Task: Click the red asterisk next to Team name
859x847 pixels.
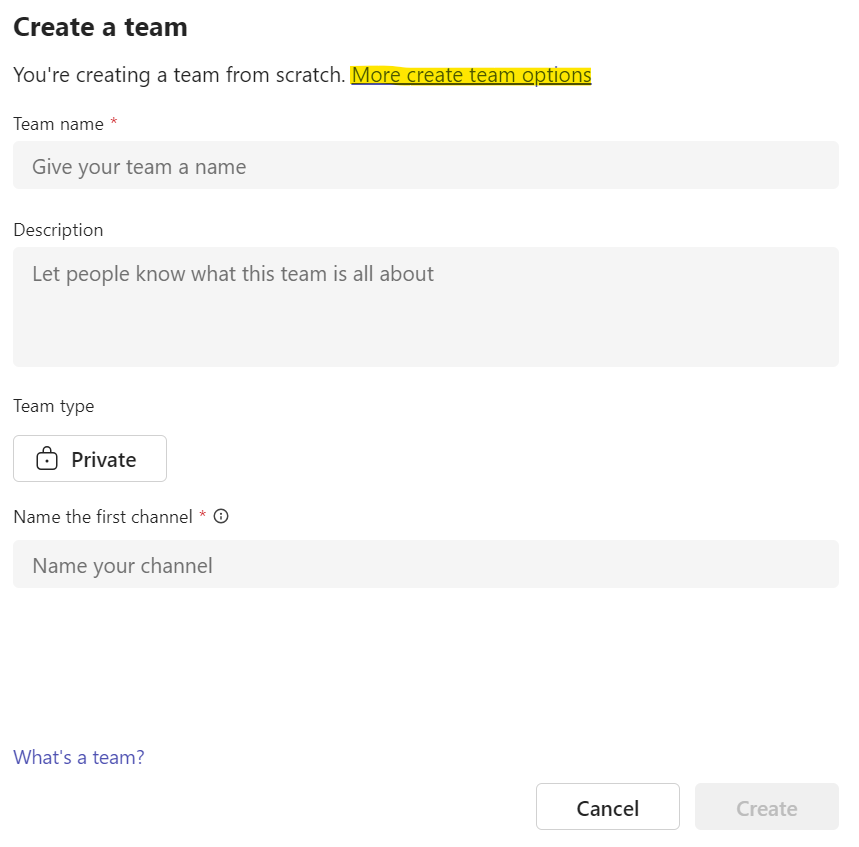Action: point(114,122)
